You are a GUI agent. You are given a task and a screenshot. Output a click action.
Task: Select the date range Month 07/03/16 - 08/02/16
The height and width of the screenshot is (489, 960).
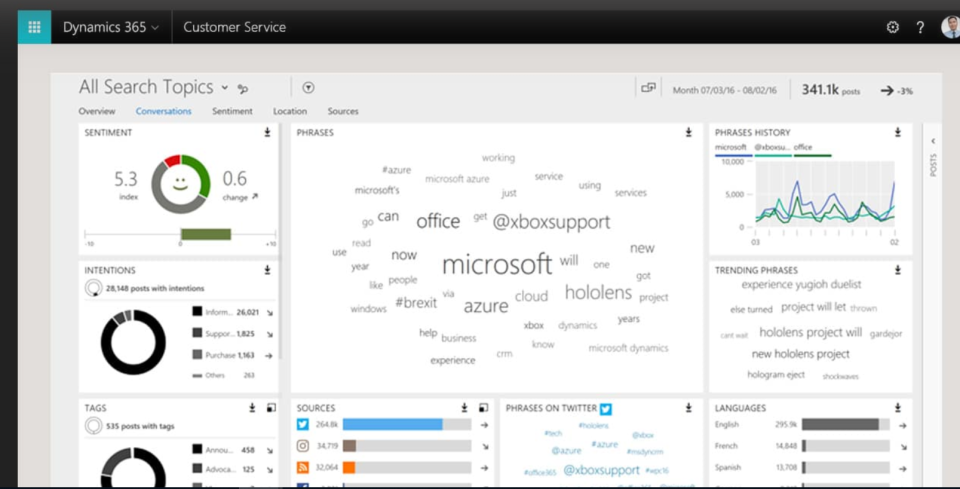click(x=727, y=89)
